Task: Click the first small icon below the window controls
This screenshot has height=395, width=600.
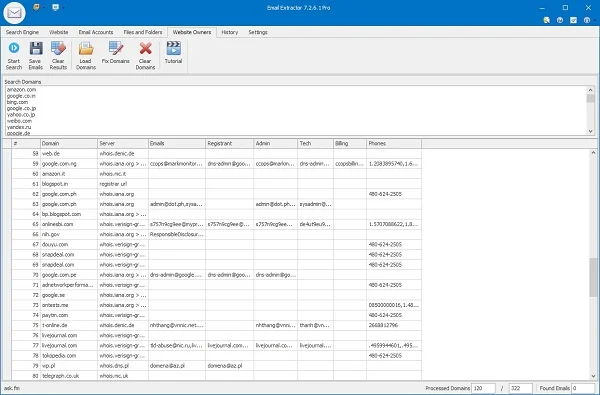Action: (x=546, y=20)
